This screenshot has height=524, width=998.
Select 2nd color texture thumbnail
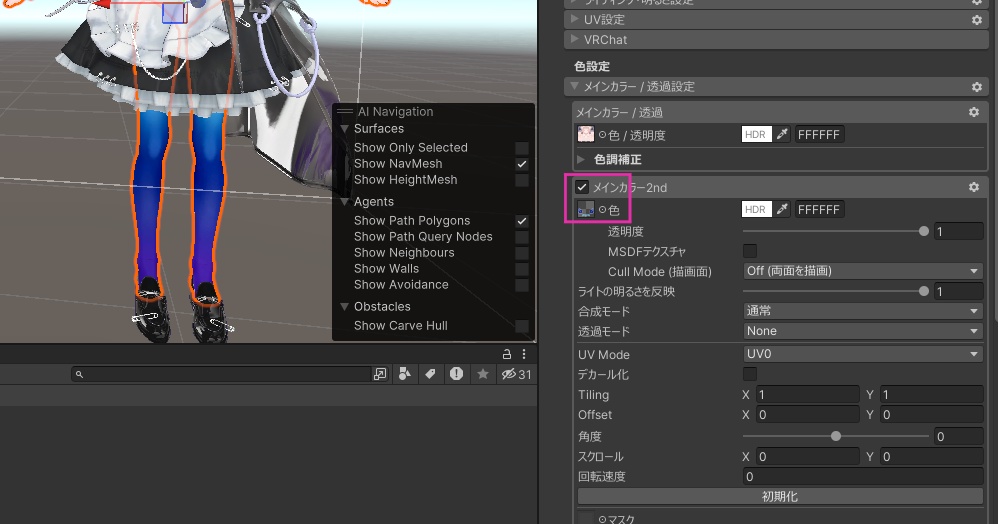(x=586, y=209)
